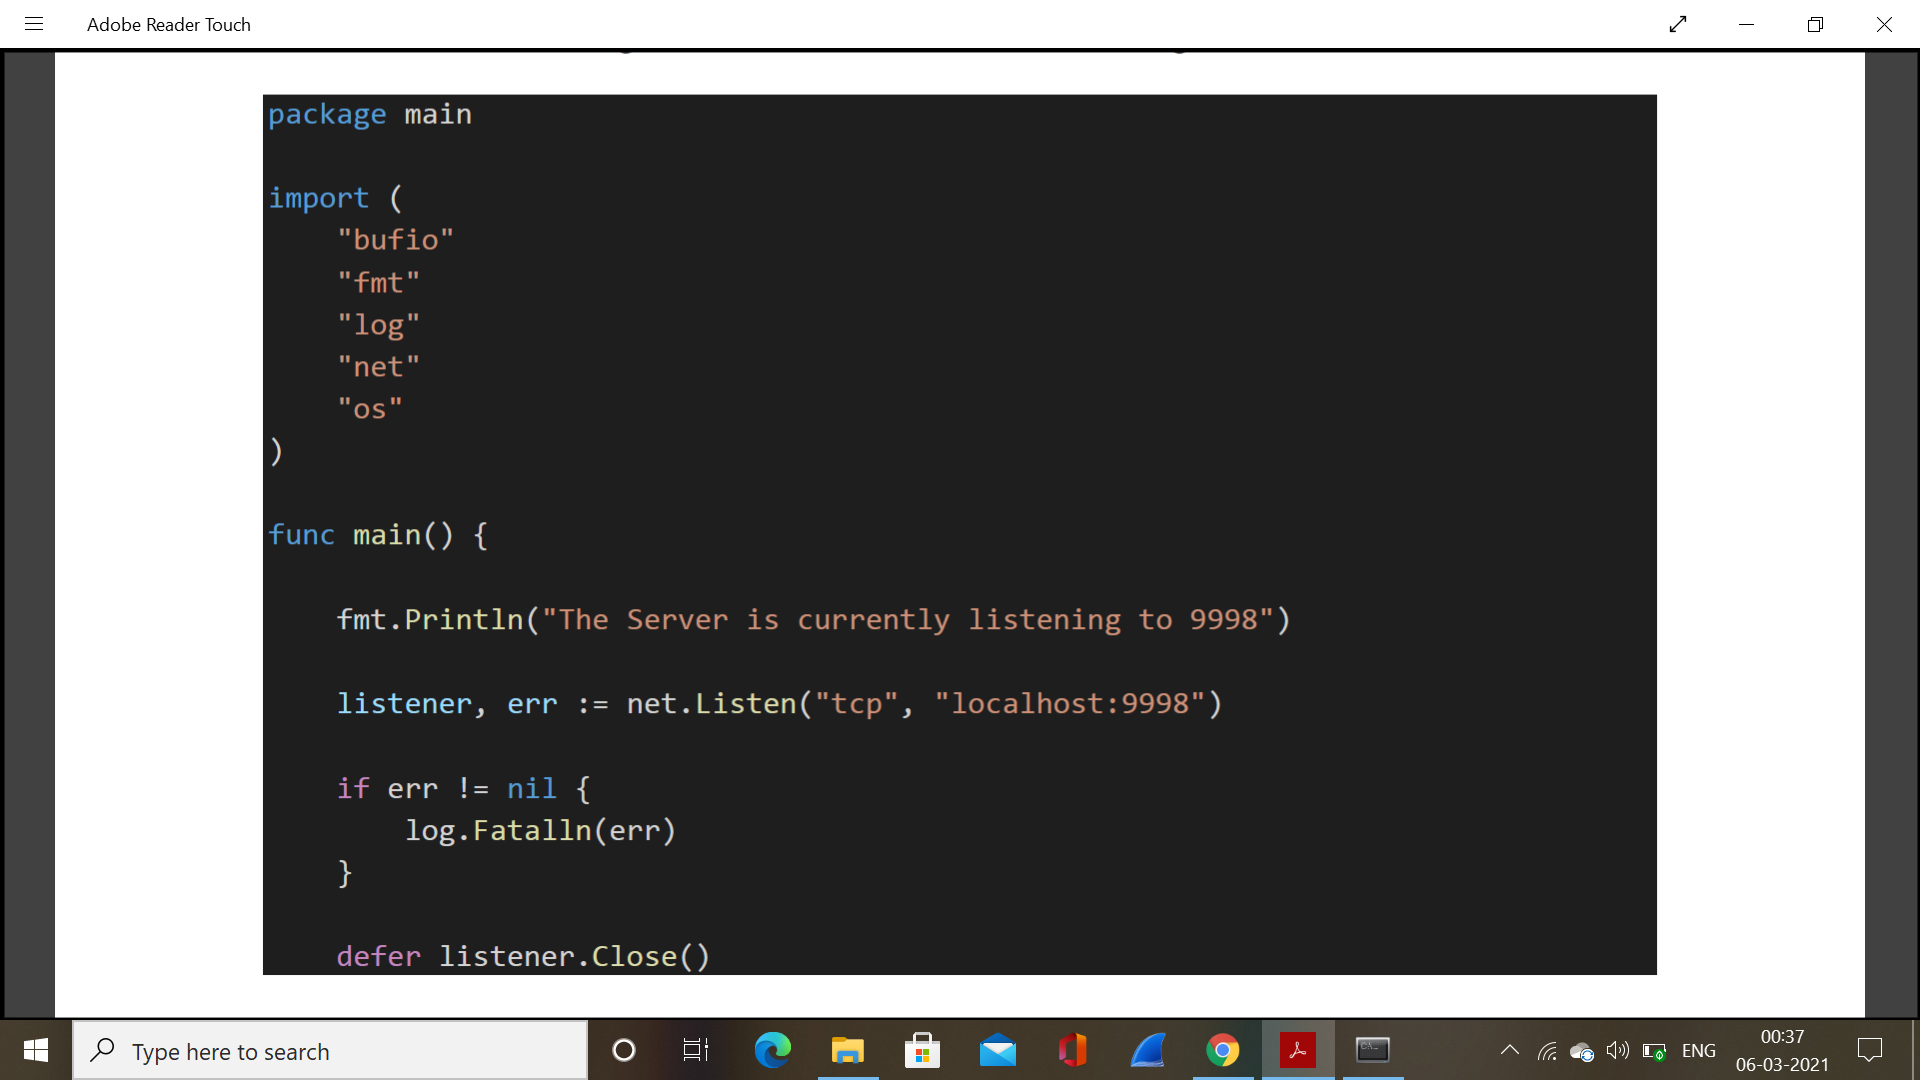The width and height of the screenshot is (1920, 1080).
Task: Launch Microsoft Edge from the taskbar
Action: click(x=772, y=1050)
